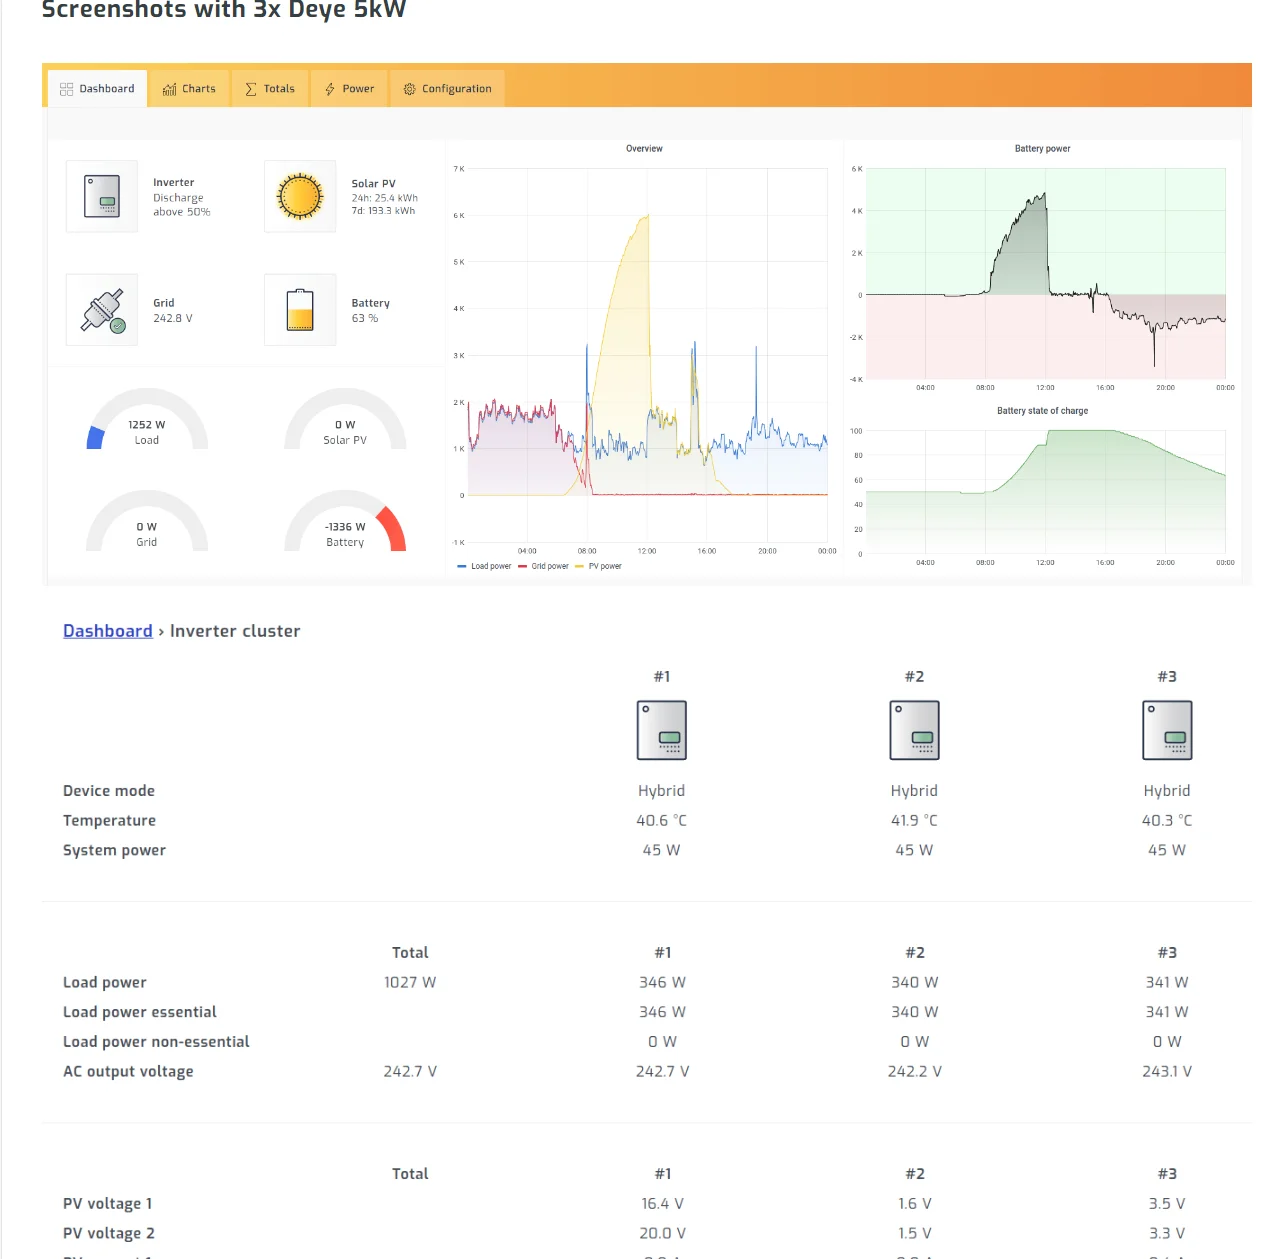Click the -1336 W Battery gauge
The width and height of the screenshot is (1266, 1259).
pyautogui.click(x=345, y=525)
